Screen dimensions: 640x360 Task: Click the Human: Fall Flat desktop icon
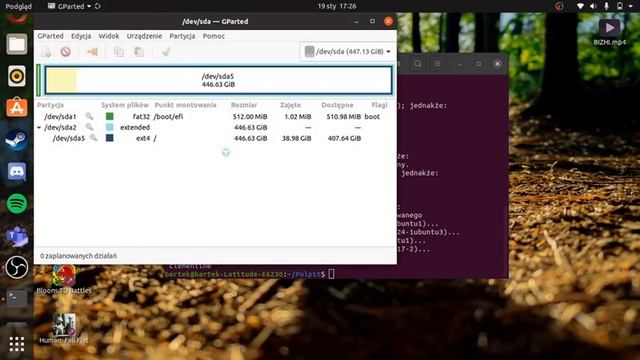[x=64, y=329]
